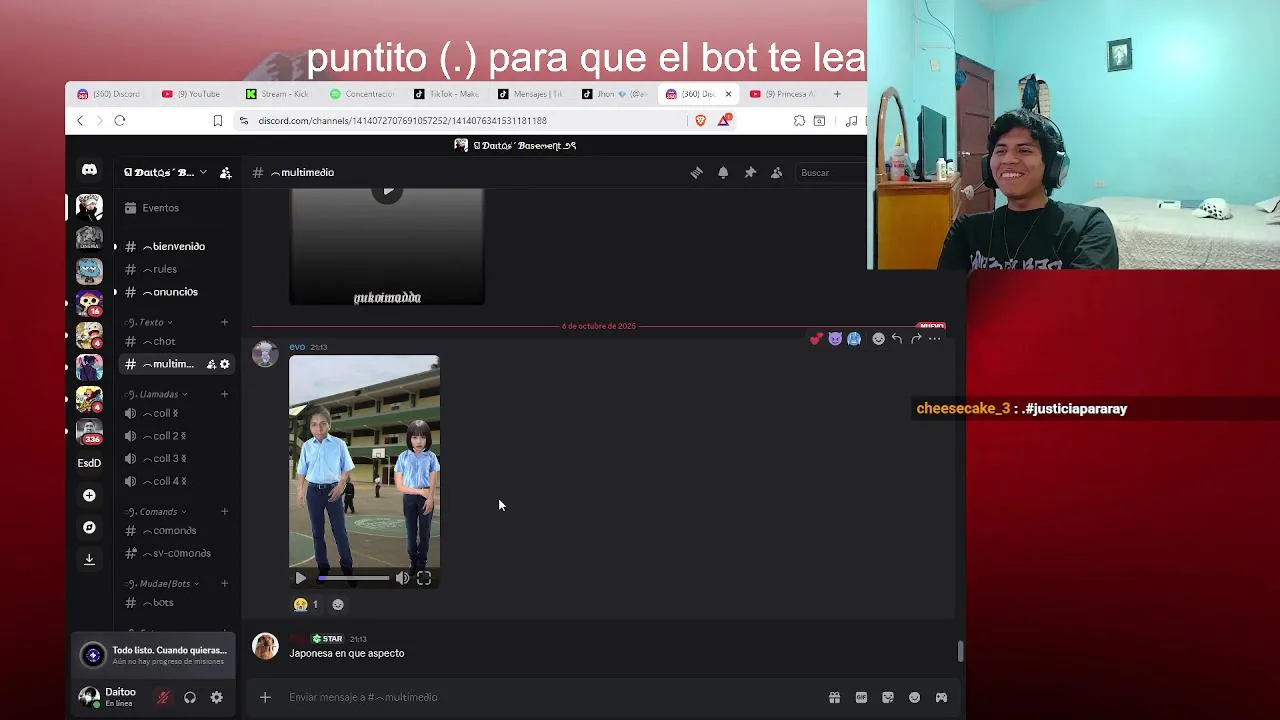Image resolution: width=1280 pixels, height=720 pixels.
Task: Add smiley reaction below the video
Action: (x=338, y=604)
